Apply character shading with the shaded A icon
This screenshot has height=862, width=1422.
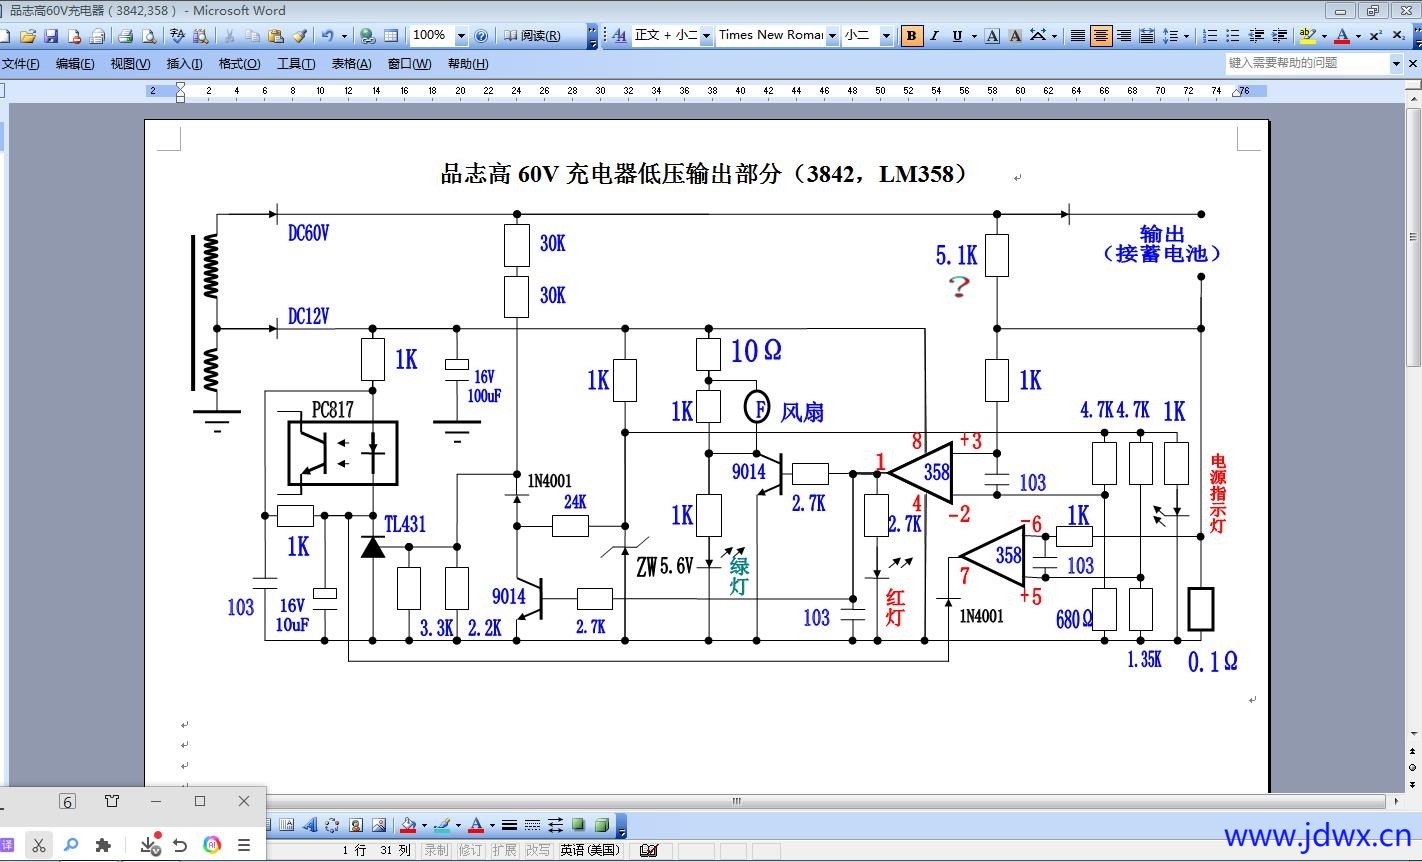click(1014, 36)
